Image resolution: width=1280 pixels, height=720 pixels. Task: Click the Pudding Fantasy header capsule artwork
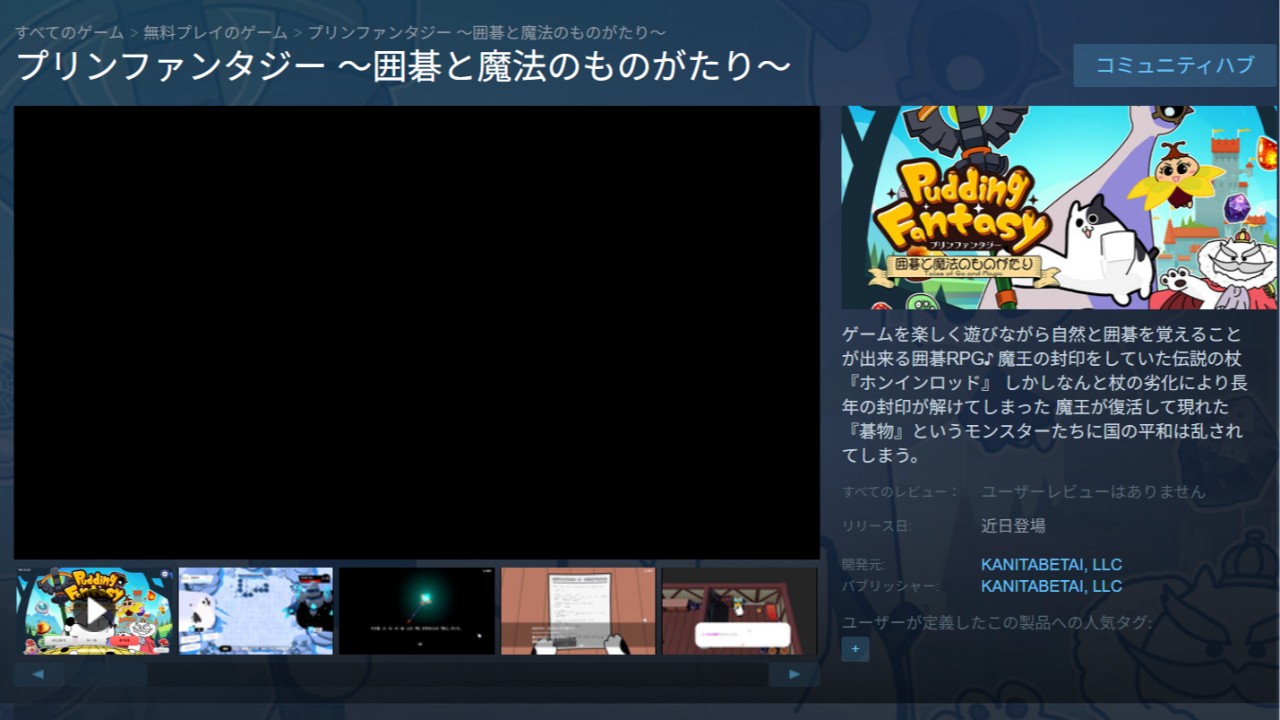click(x=1062, y=207)
